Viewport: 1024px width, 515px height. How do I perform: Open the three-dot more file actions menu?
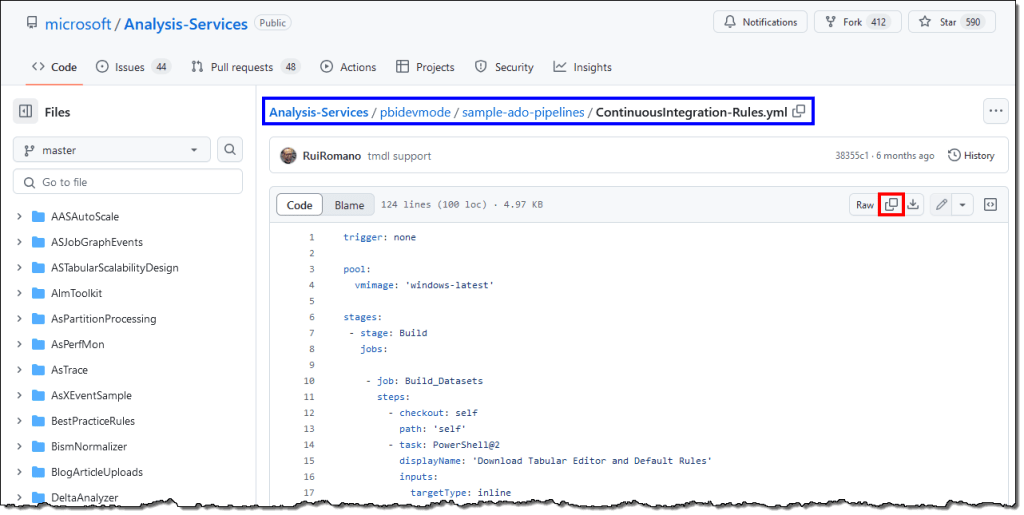coord(995,112)
